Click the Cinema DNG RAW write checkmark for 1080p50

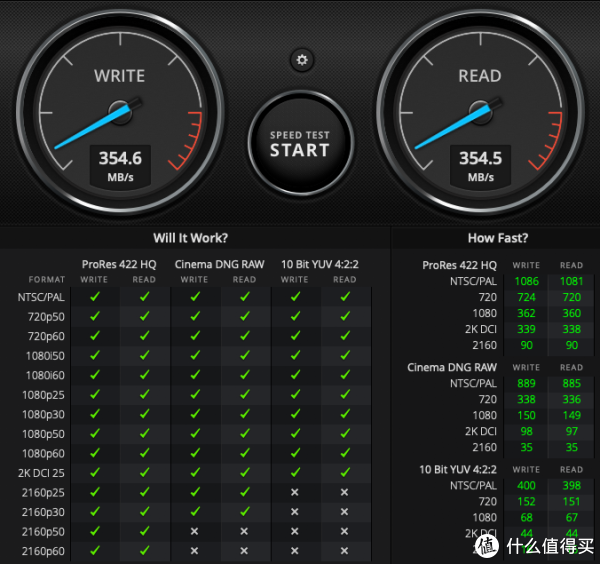point(195,433)
